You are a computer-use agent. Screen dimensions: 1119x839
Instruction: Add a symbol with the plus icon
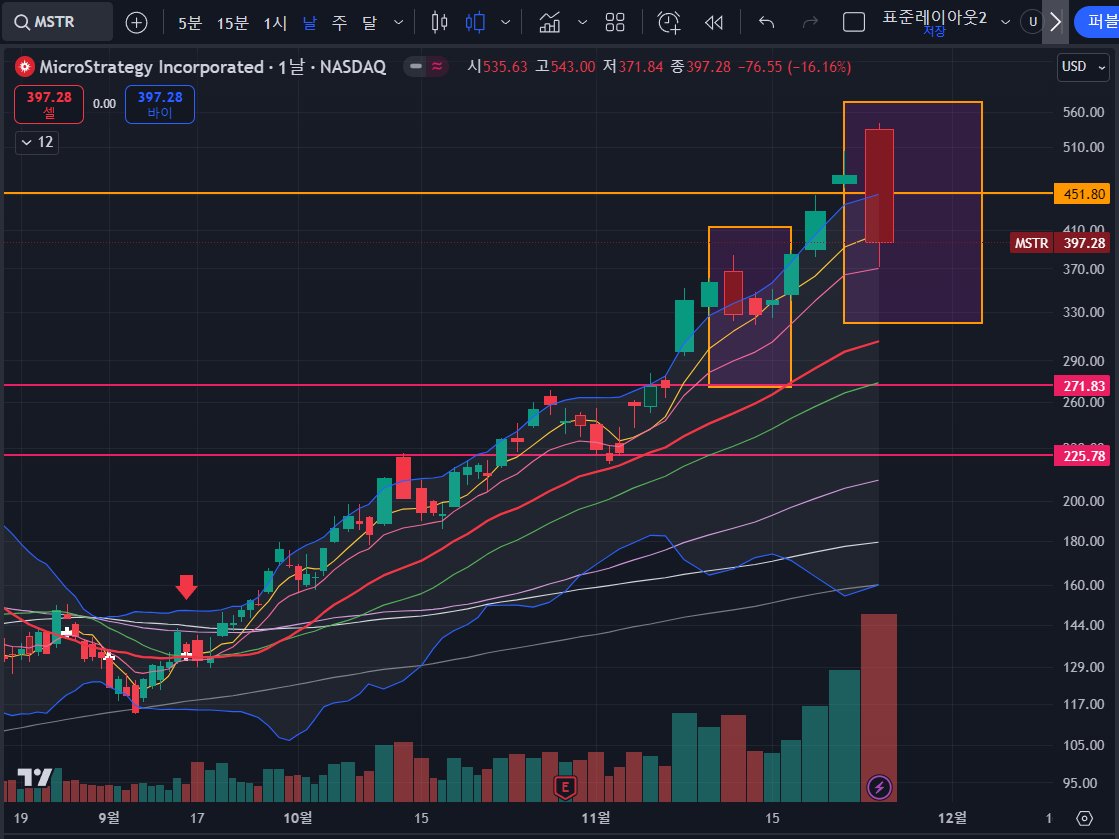136,23
